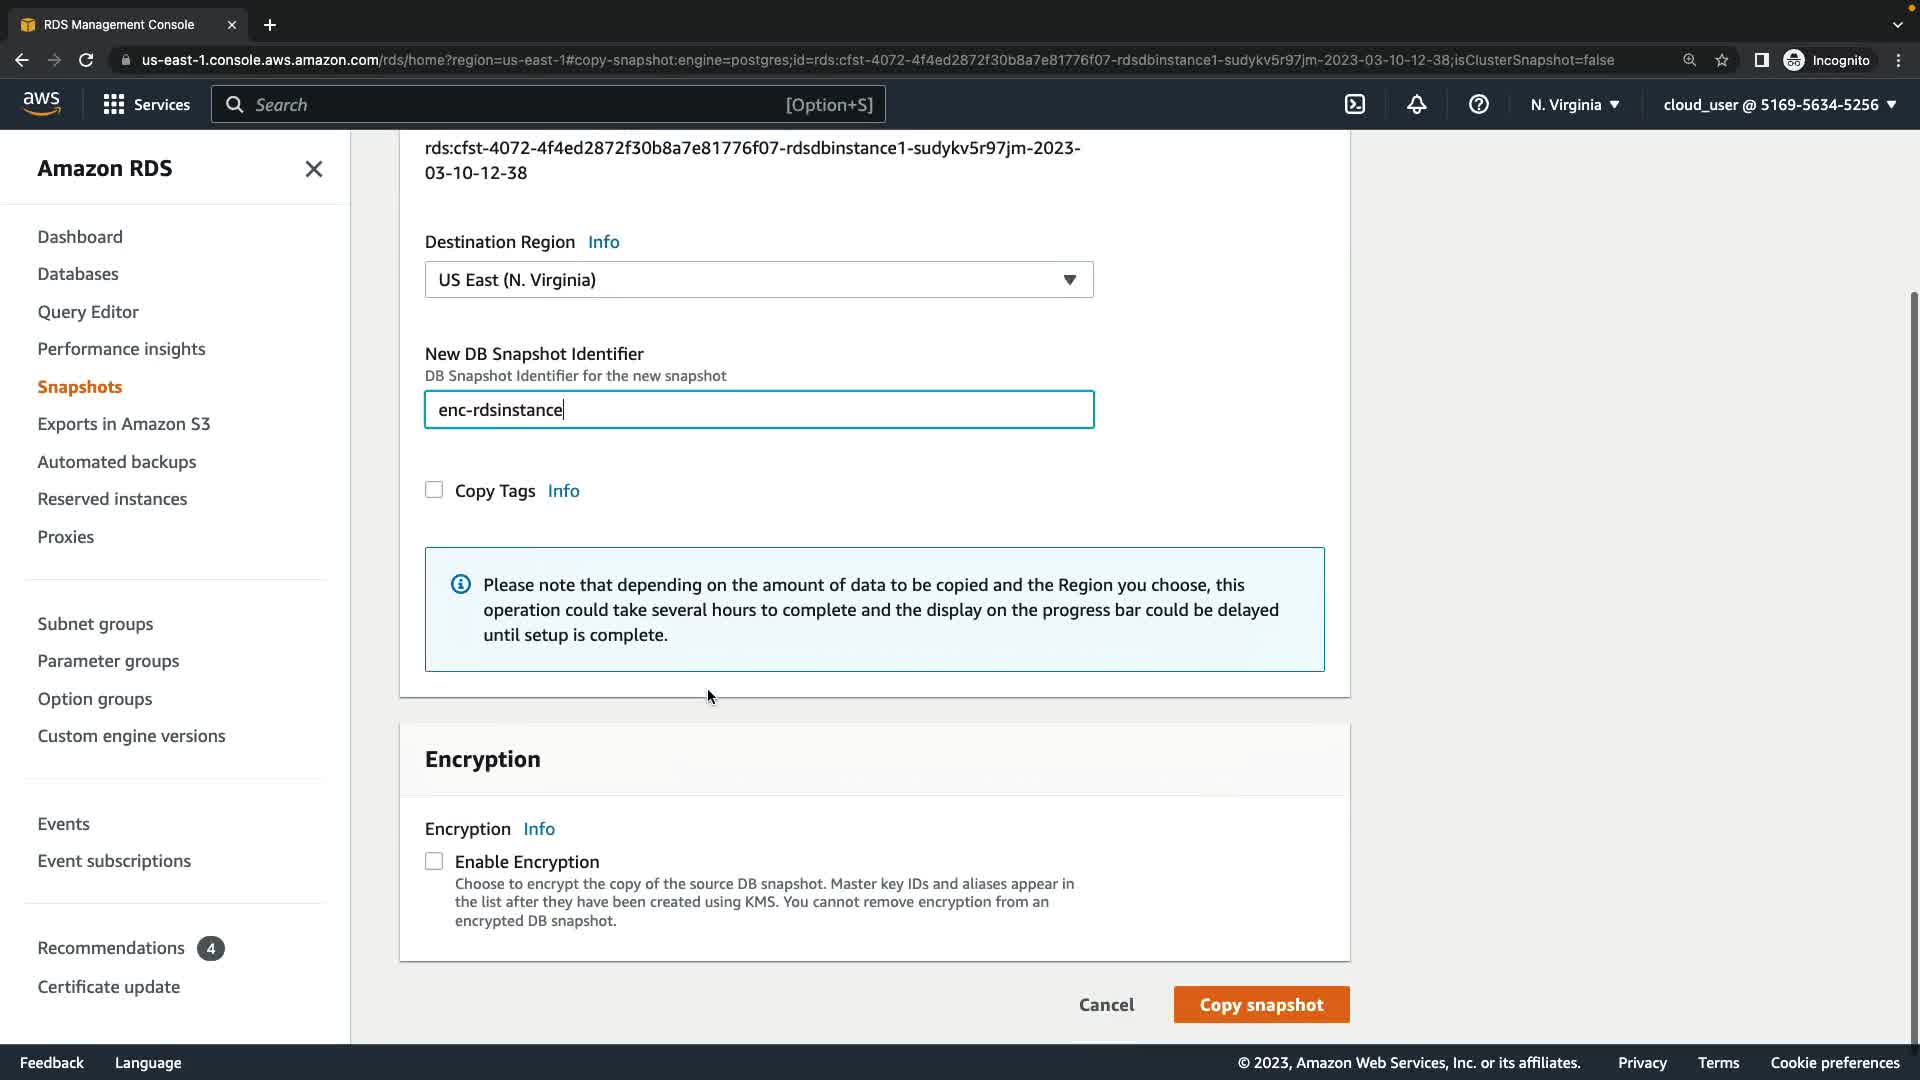Click the Cancel button
This screenshot has height=1080, width=1920.
pyautogui.click(x=1106, y=1005)
